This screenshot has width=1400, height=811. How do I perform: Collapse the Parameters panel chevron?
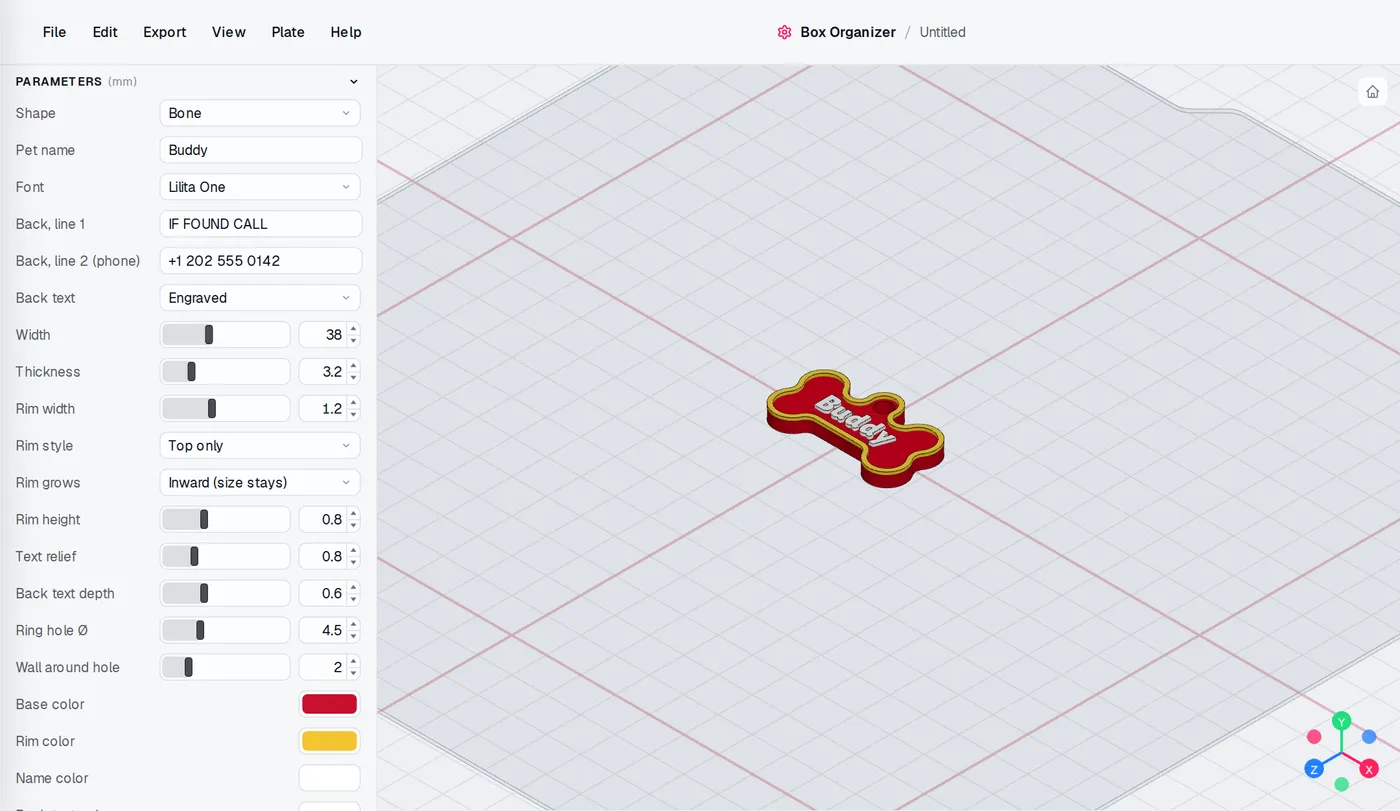coord(353,82)
